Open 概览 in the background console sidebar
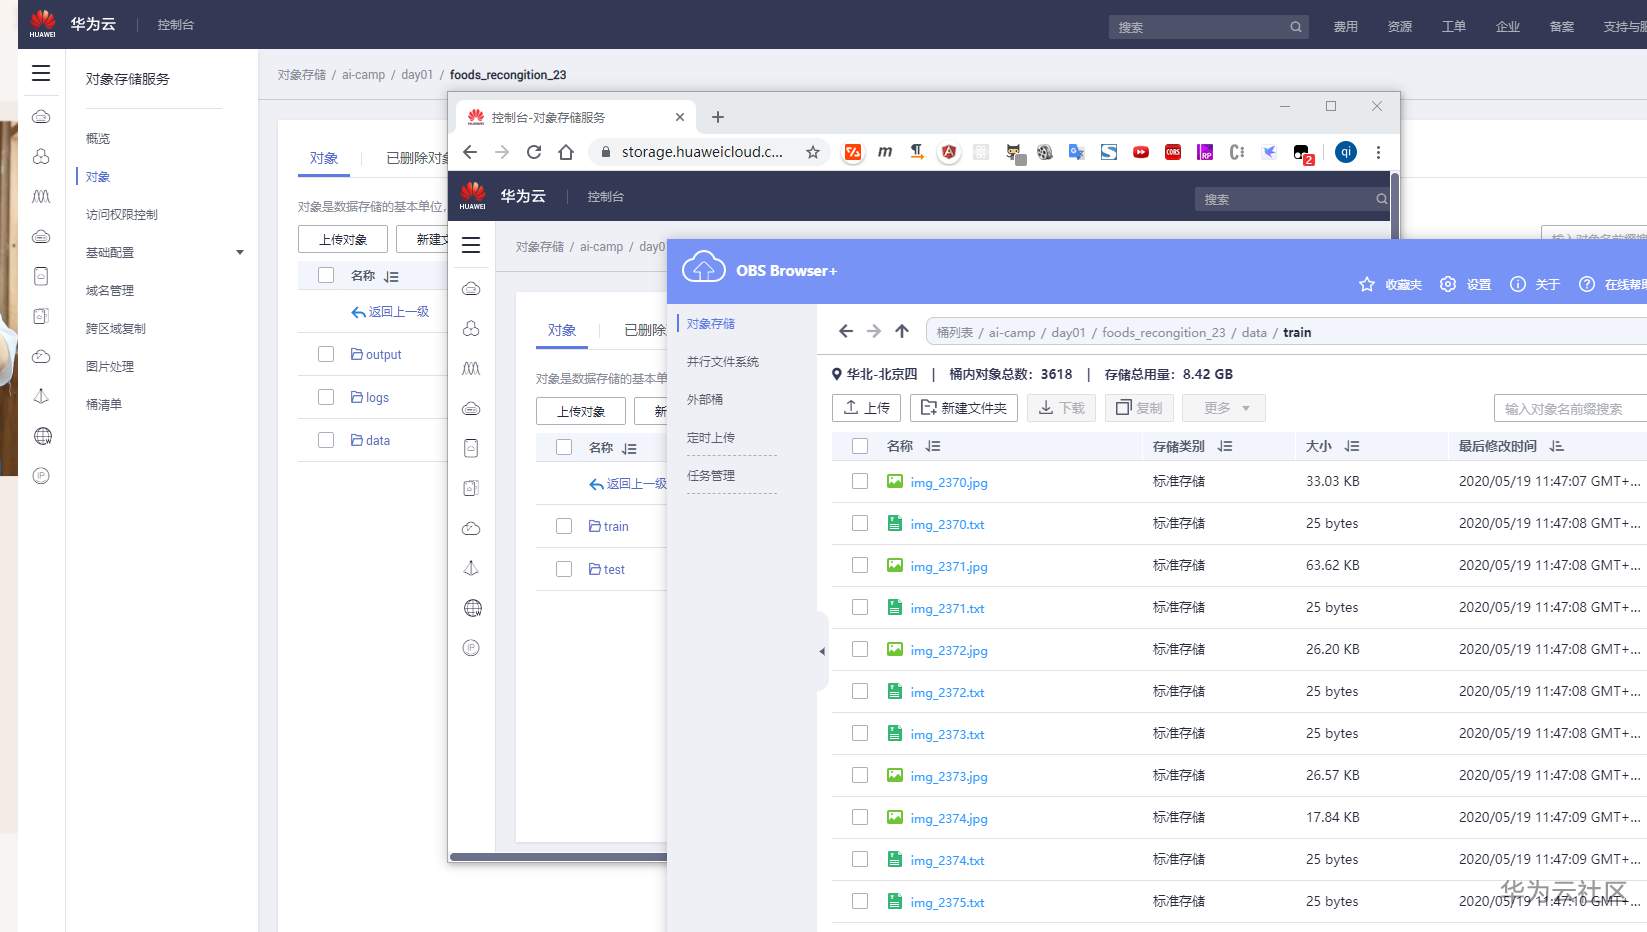The width and height of the screenshot is (1647, 932). click(98, 139)
